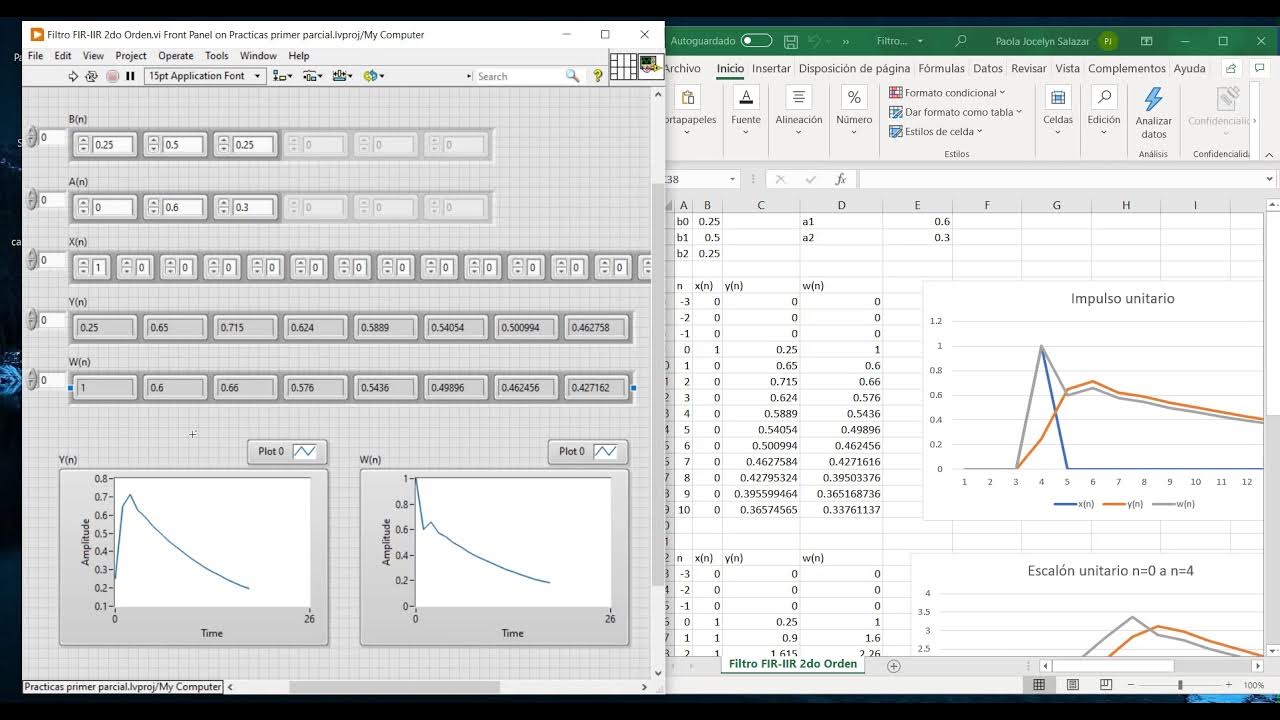Viewport: 1280px width, 720px height.
Task: Expand the Excel formula bar
Action: (x=1270, y=179)
